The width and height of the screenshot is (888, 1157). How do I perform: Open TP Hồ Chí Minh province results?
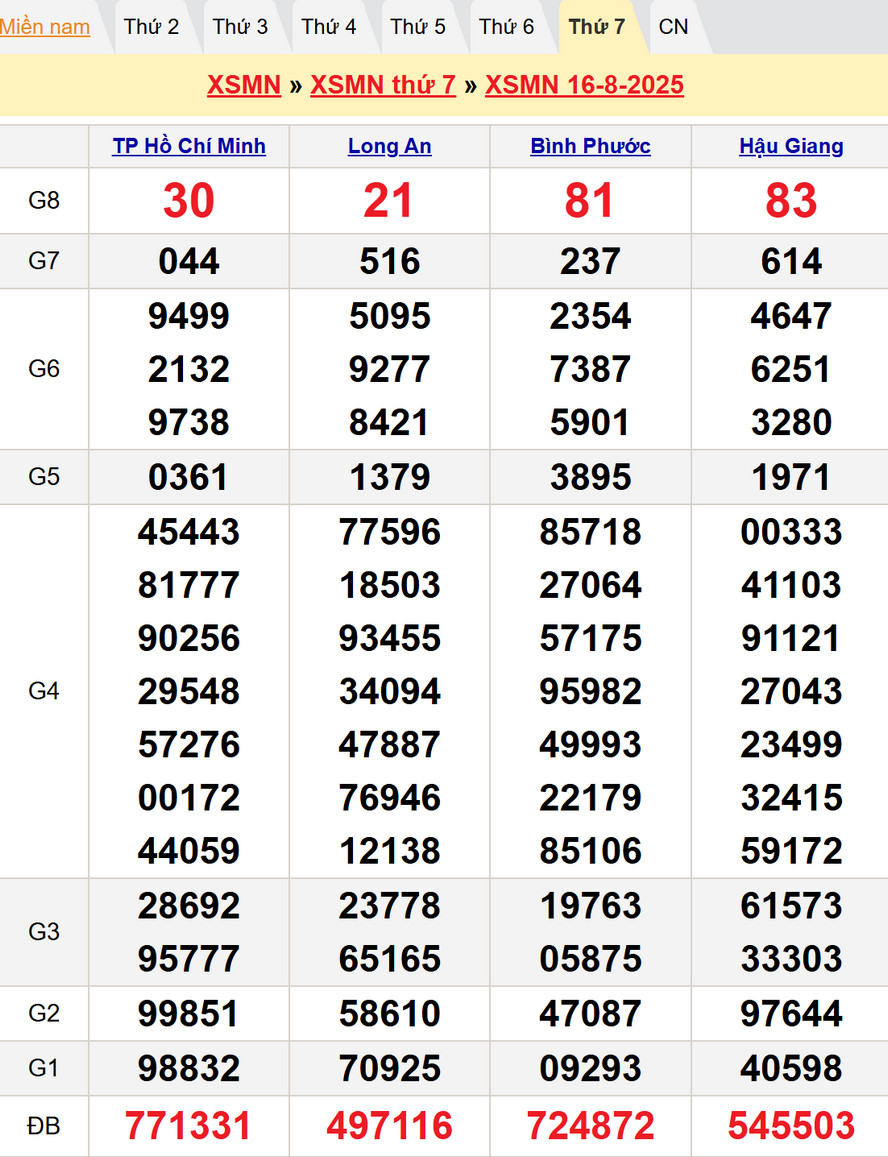coord(189,146)
